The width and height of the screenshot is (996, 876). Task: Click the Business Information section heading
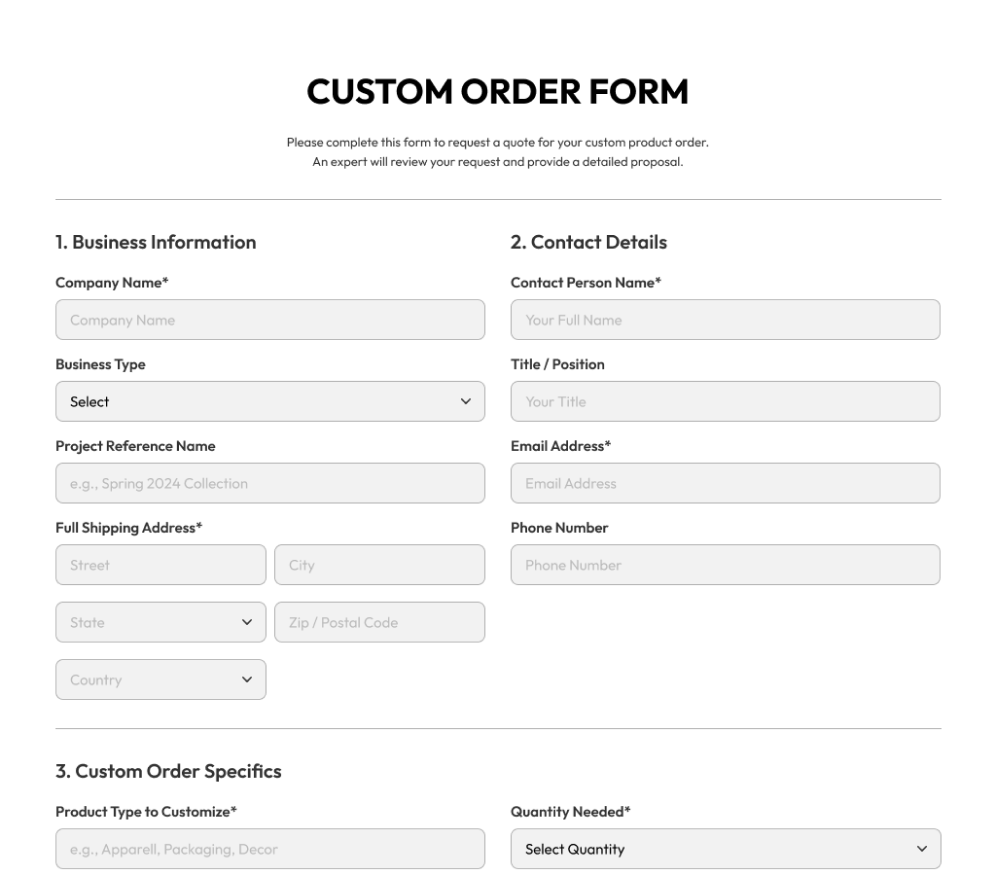tap(156, 242)
